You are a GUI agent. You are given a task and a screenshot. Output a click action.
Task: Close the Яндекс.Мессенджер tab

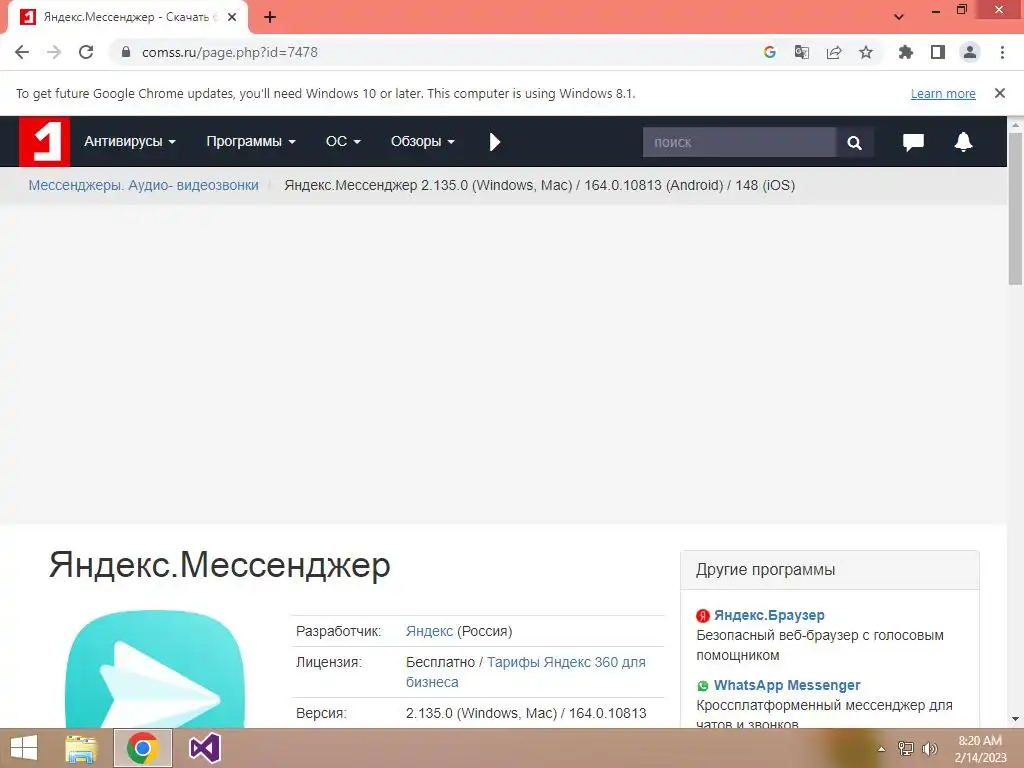[232, 17]
